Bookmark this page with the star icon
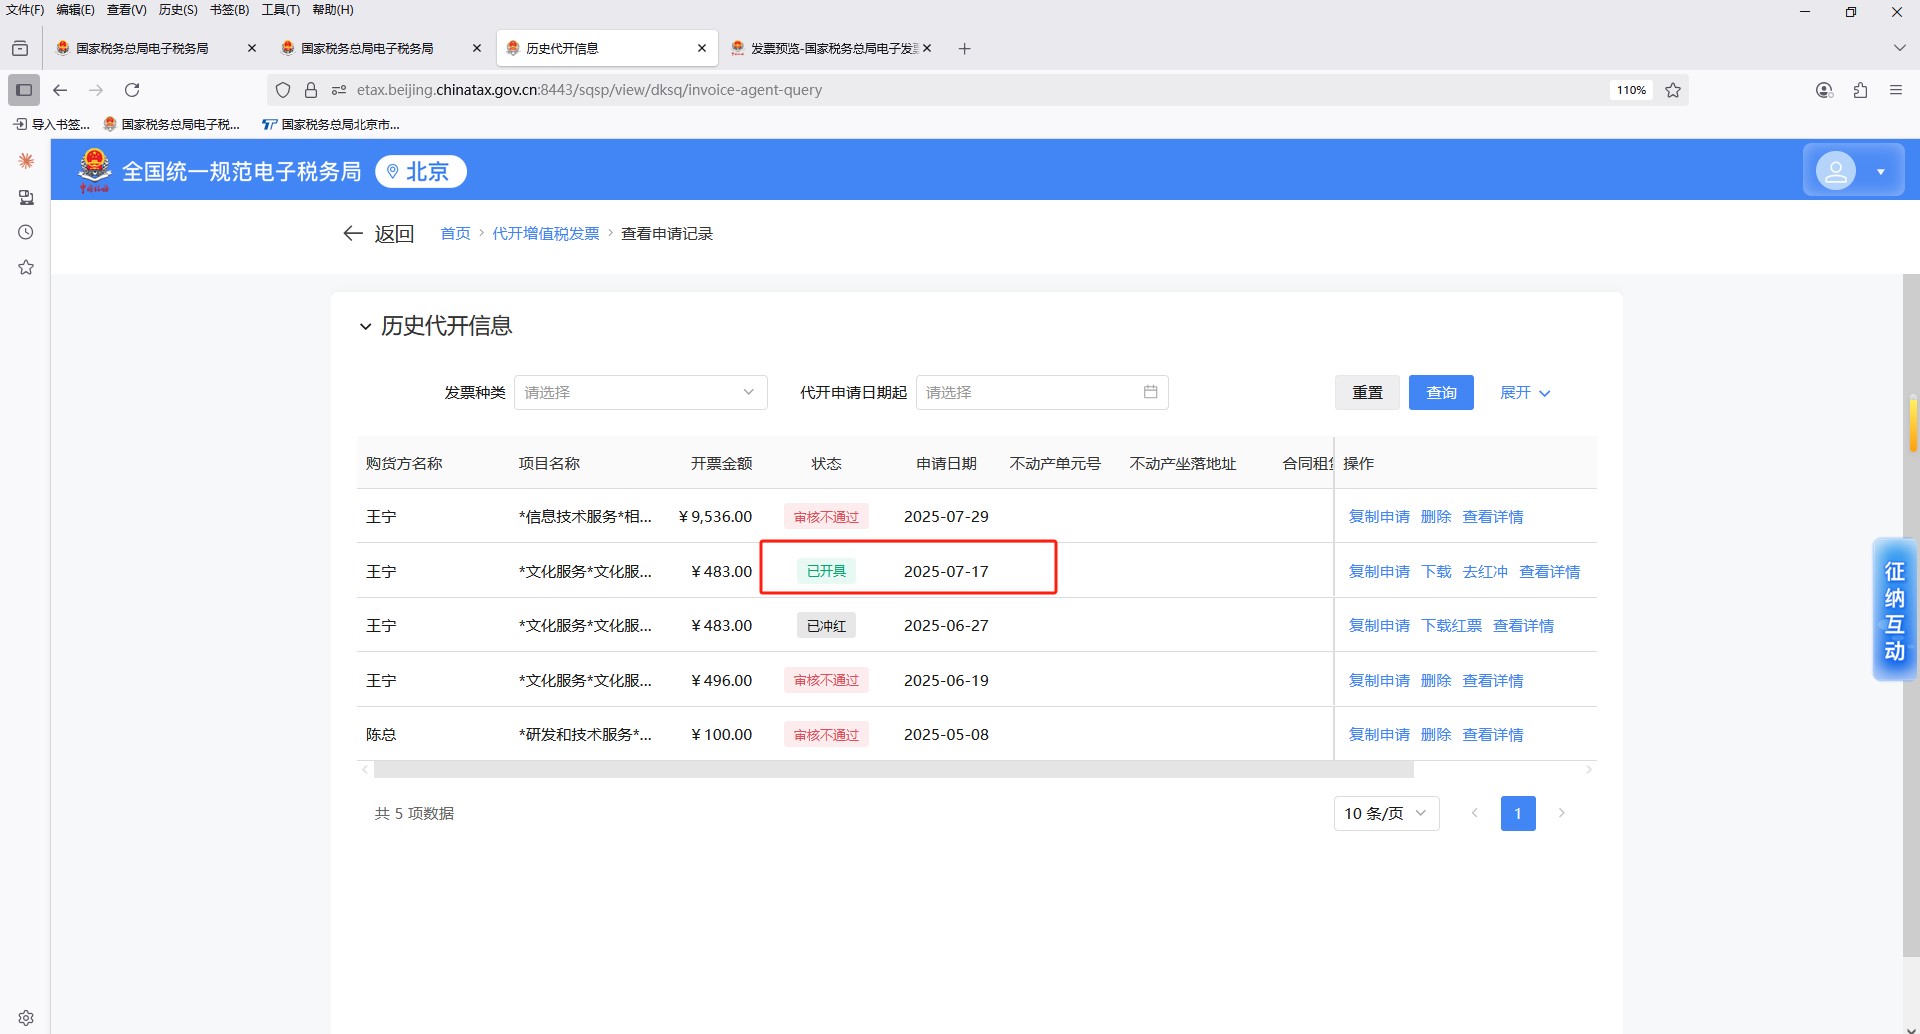This screenshot has width=1920, height=1034. (1673, 90)
